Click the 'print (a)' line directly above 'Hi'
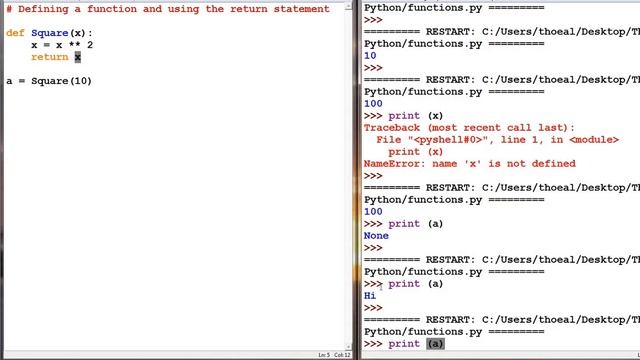 403,284
